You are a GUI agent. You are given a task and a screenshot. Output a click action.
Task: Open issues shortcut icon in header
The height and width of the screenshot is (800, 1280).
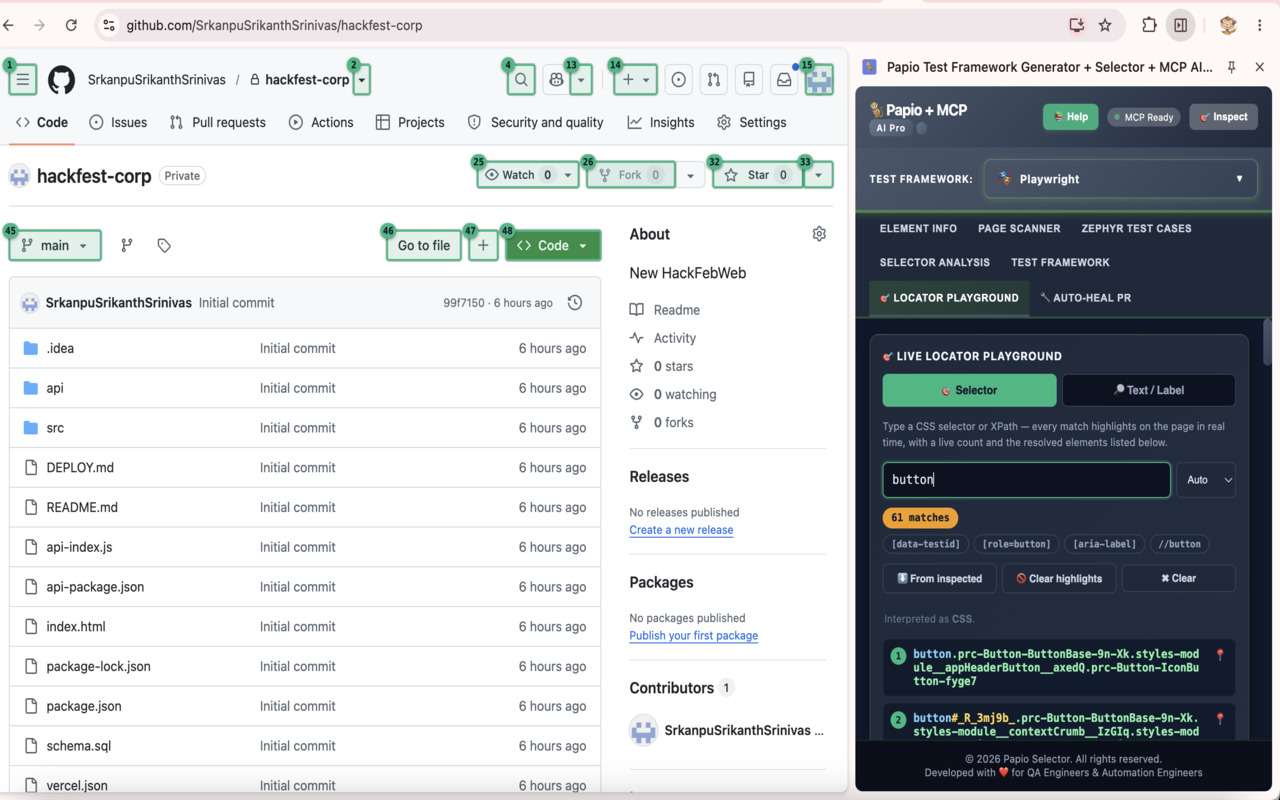[x=679, y=80]
